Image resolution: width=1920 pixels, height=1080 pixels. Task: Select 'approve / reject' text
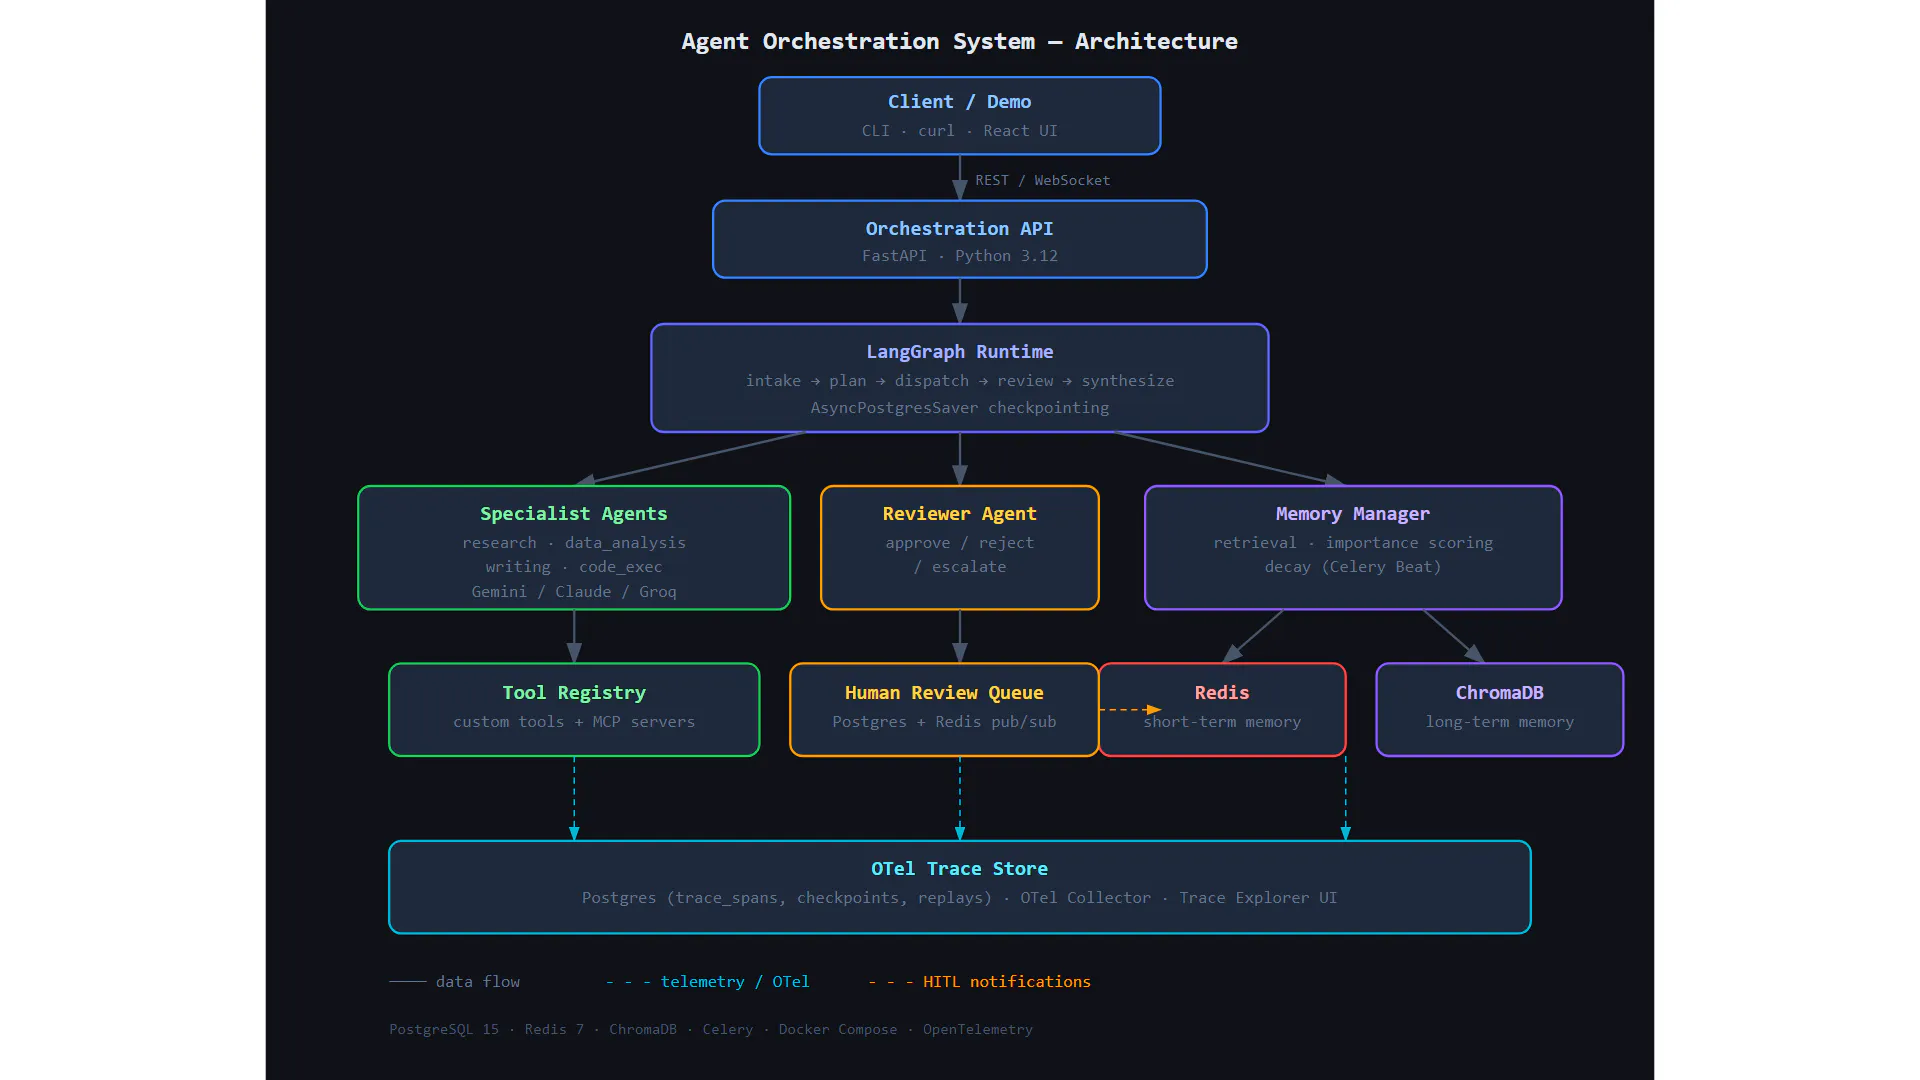point(959,543)
